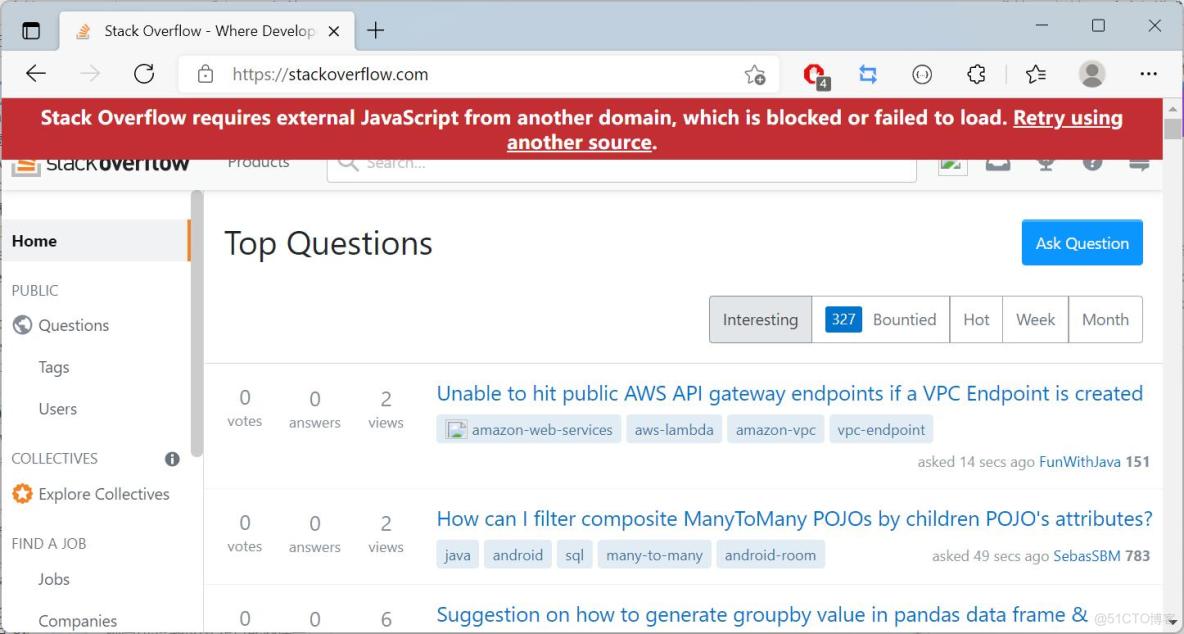Viewport: 1184px width, 634px height.
Task: Switch to the Bountied questions tab
Action: click(x=880, y=320)
